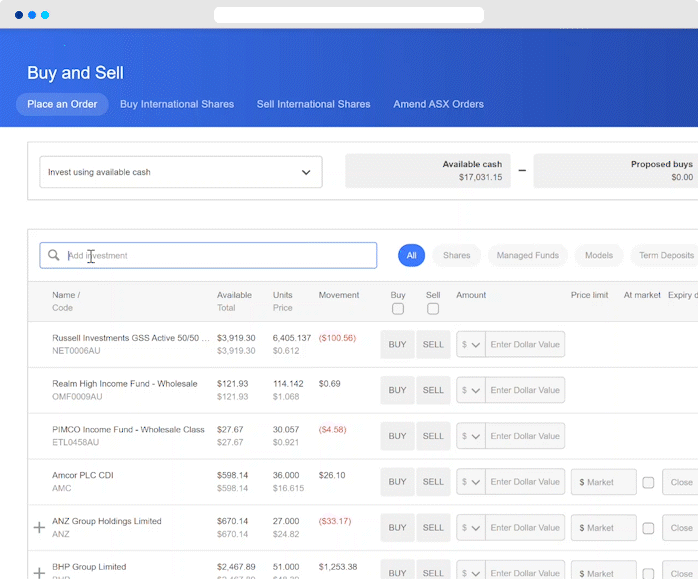
Task: Click the $ Market price limit for ANZ
Action: (x=604, y=528)
